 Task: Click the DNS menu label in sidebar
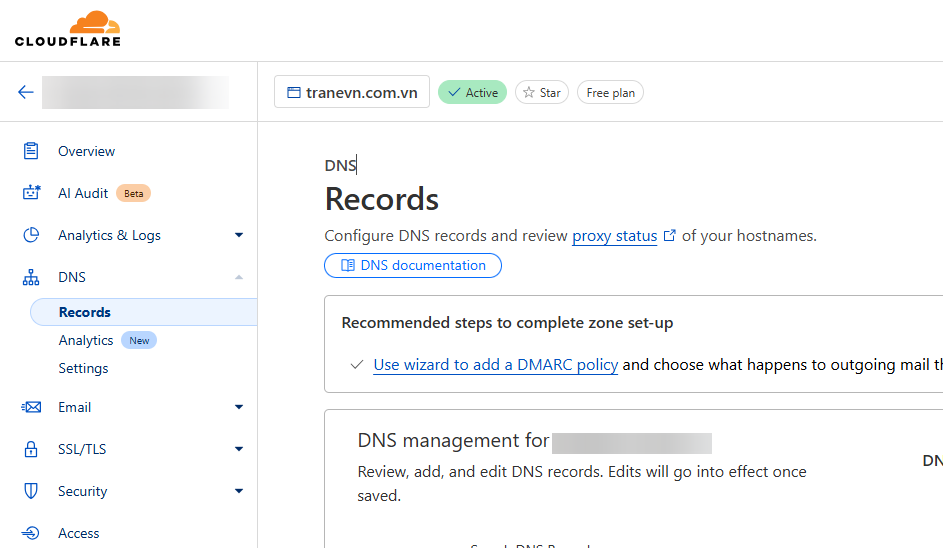(72, 277)
